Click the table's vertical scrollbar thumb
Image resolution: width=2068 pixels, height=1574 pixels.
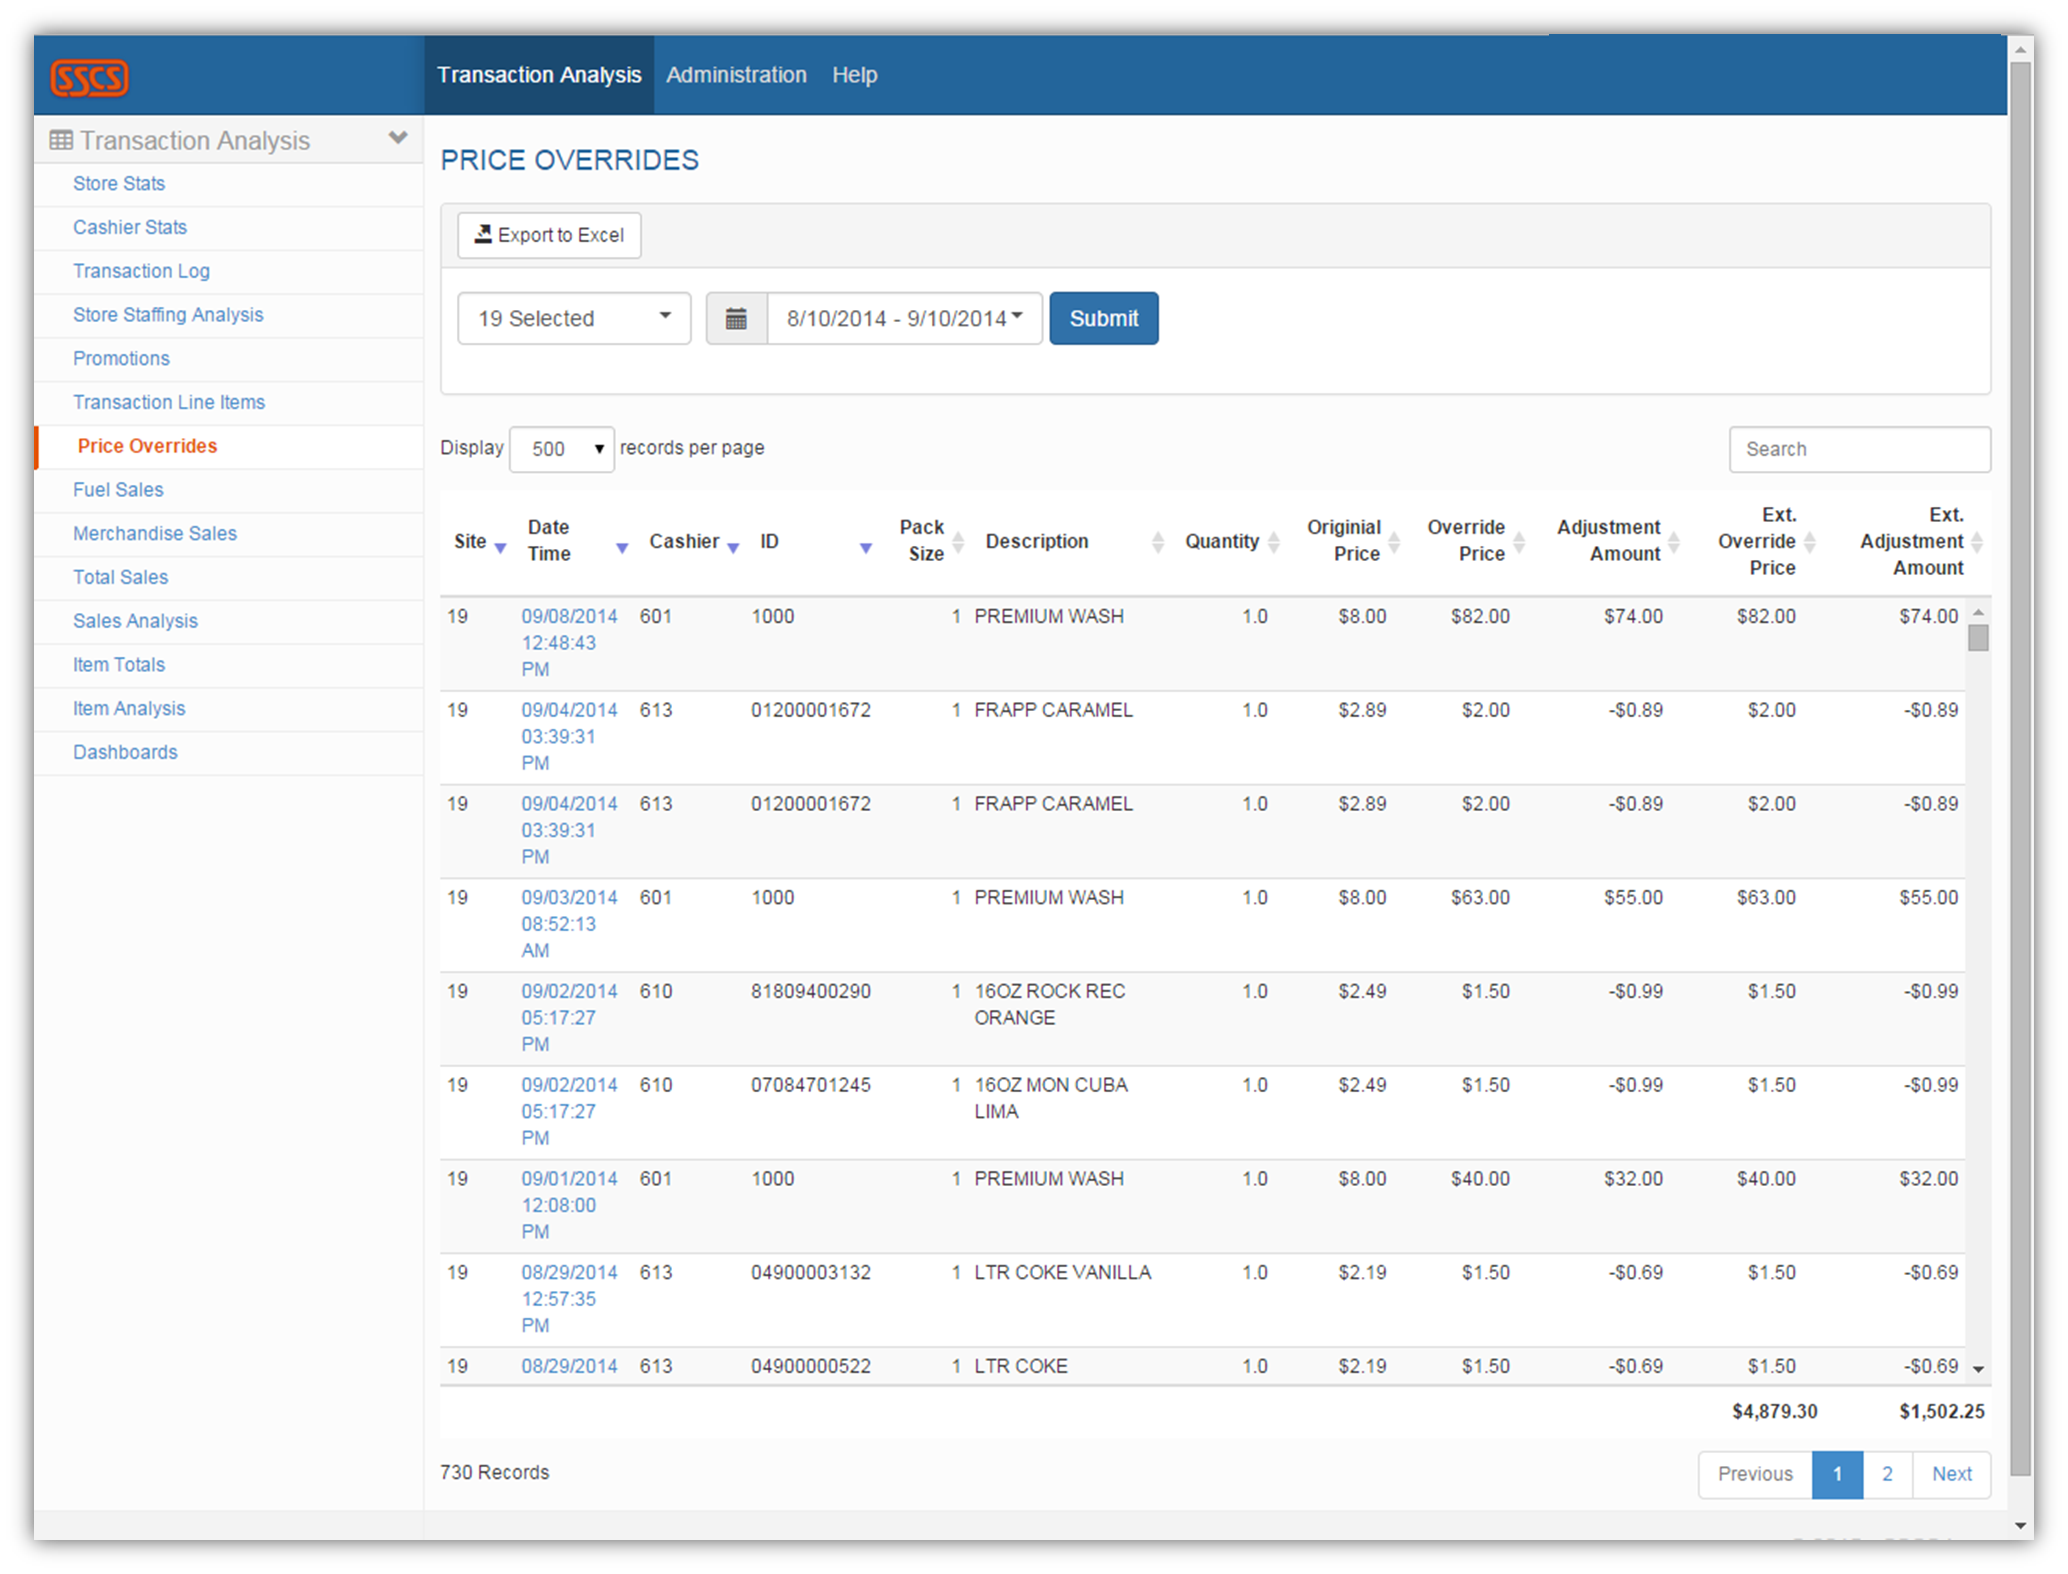1978,638
